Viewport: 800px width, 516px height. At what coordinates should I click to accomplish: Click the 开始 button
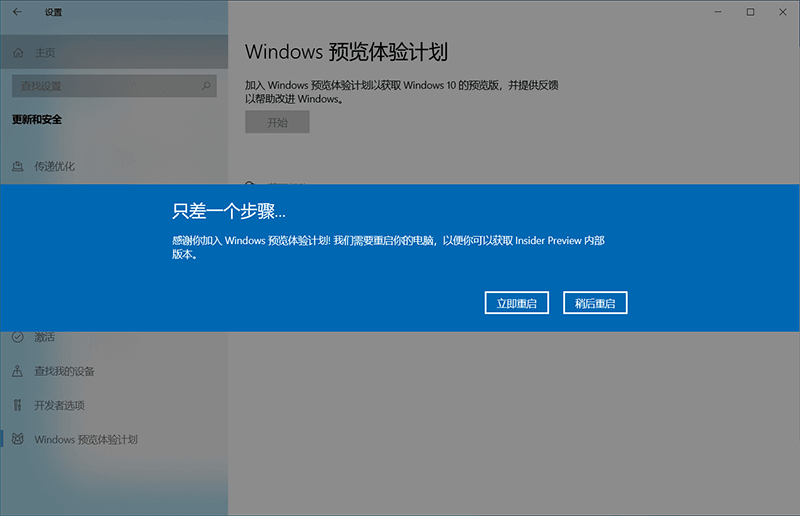pyautogui.click(x=277, y=122)
